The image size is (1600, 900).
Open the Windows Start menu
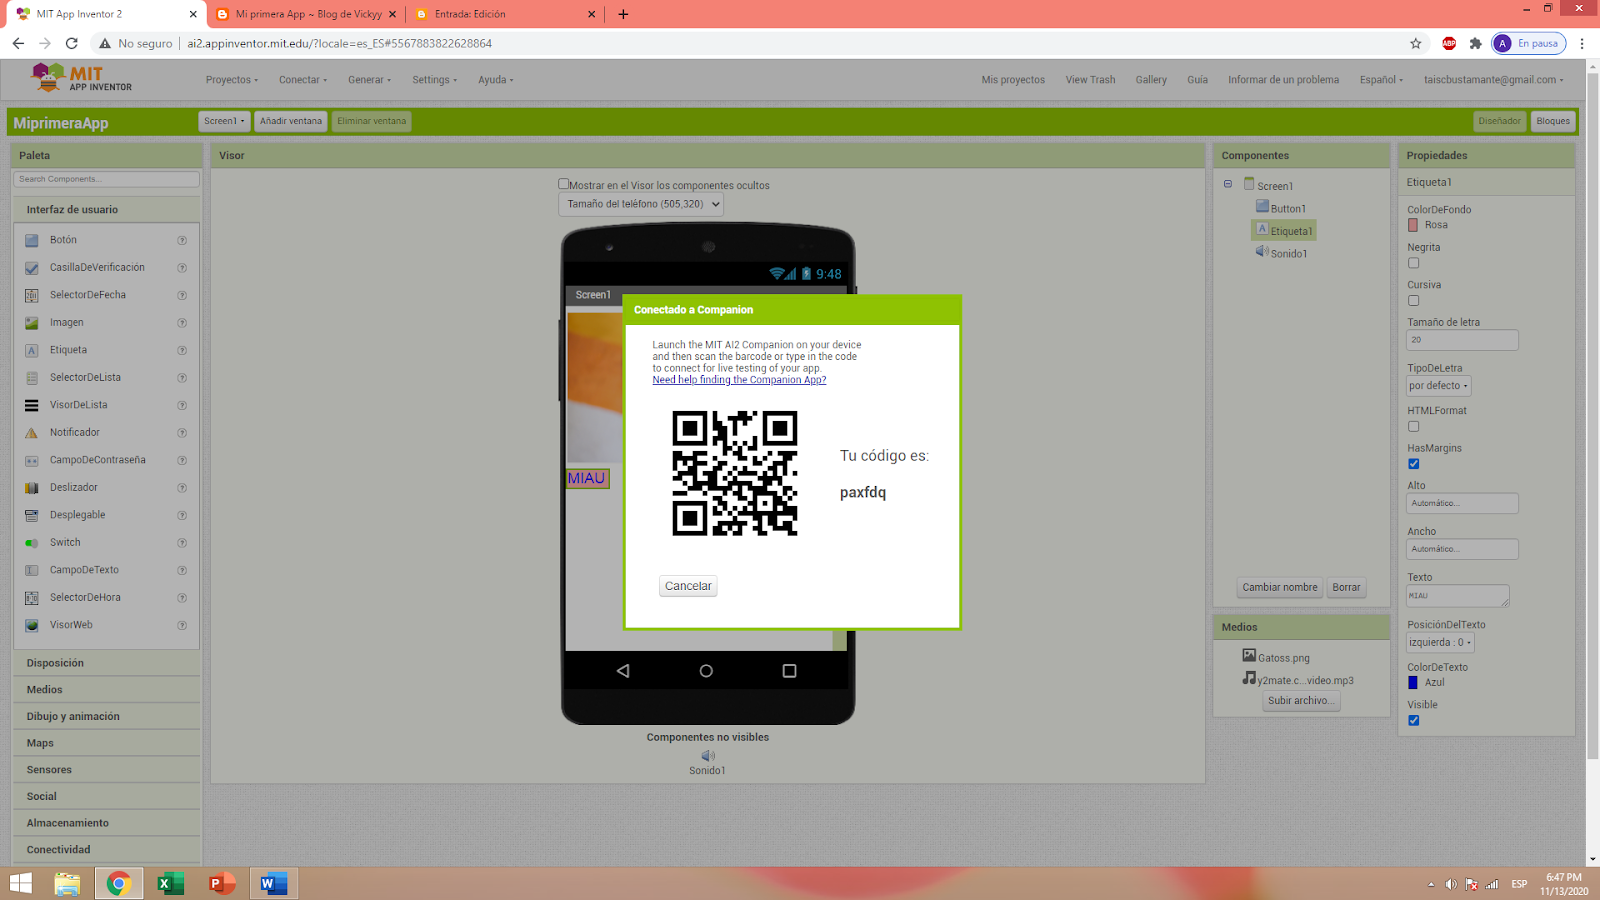(x=20, y=883)
